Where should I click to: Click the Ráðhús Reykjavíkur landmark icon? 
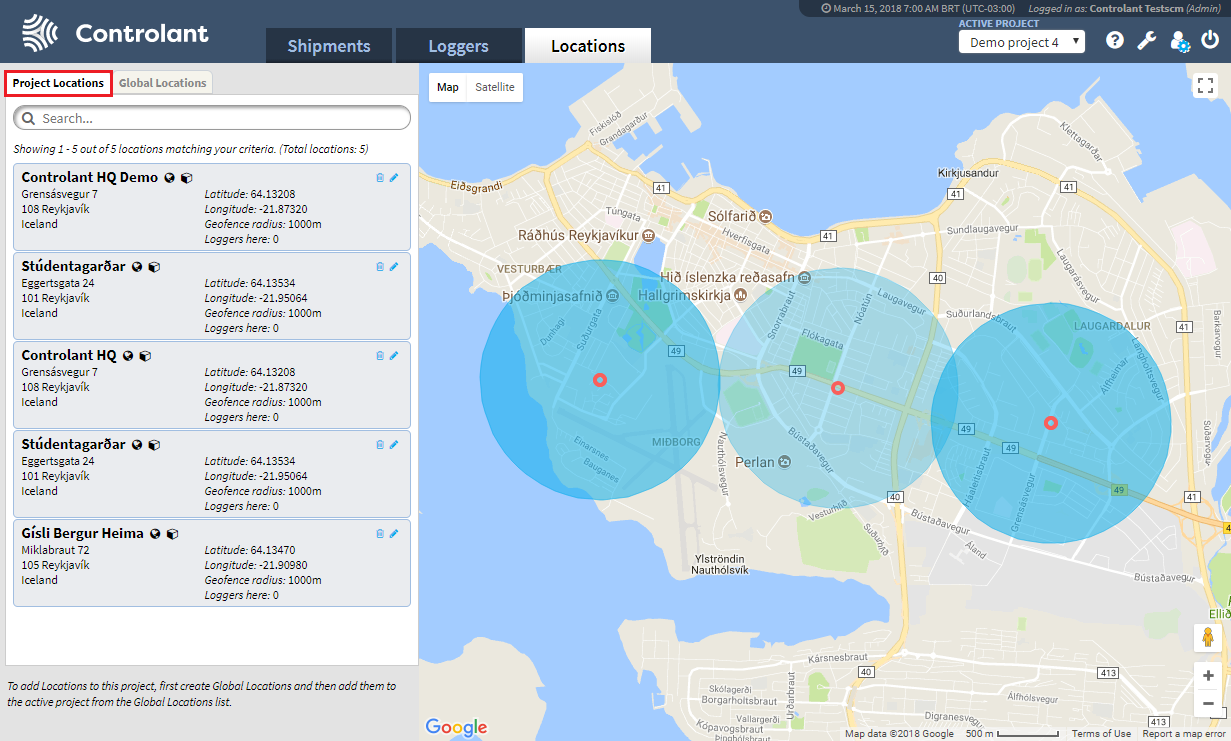[649, 235]
